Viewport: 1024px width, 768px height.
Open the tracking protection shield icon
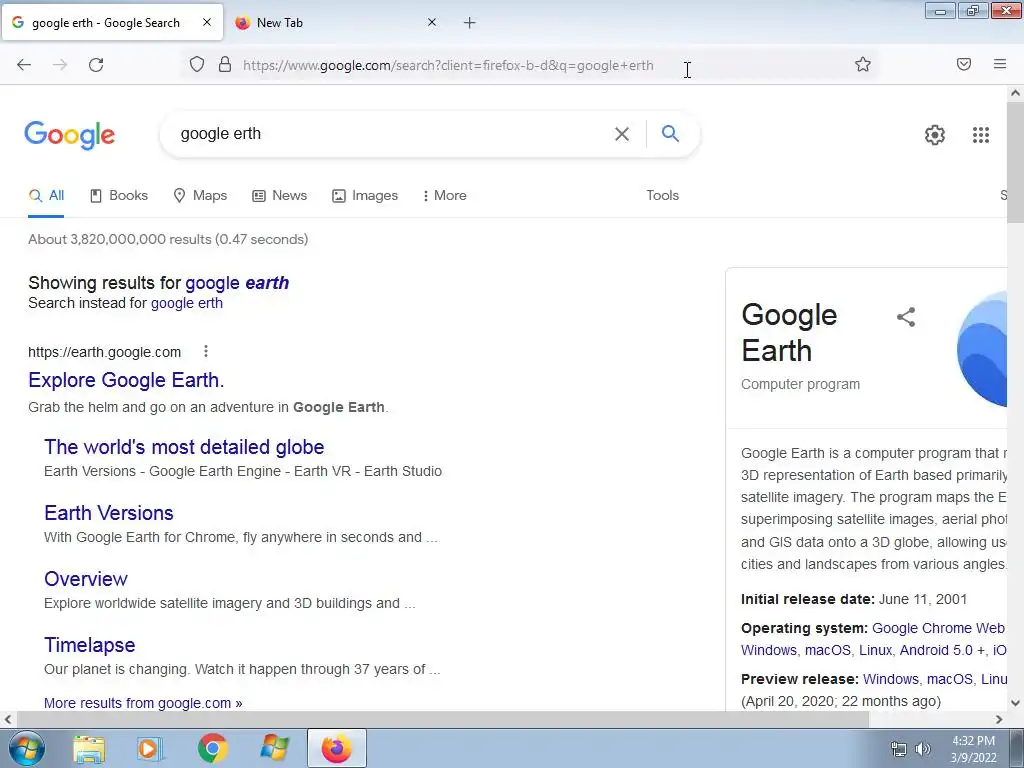pos(197,65)
